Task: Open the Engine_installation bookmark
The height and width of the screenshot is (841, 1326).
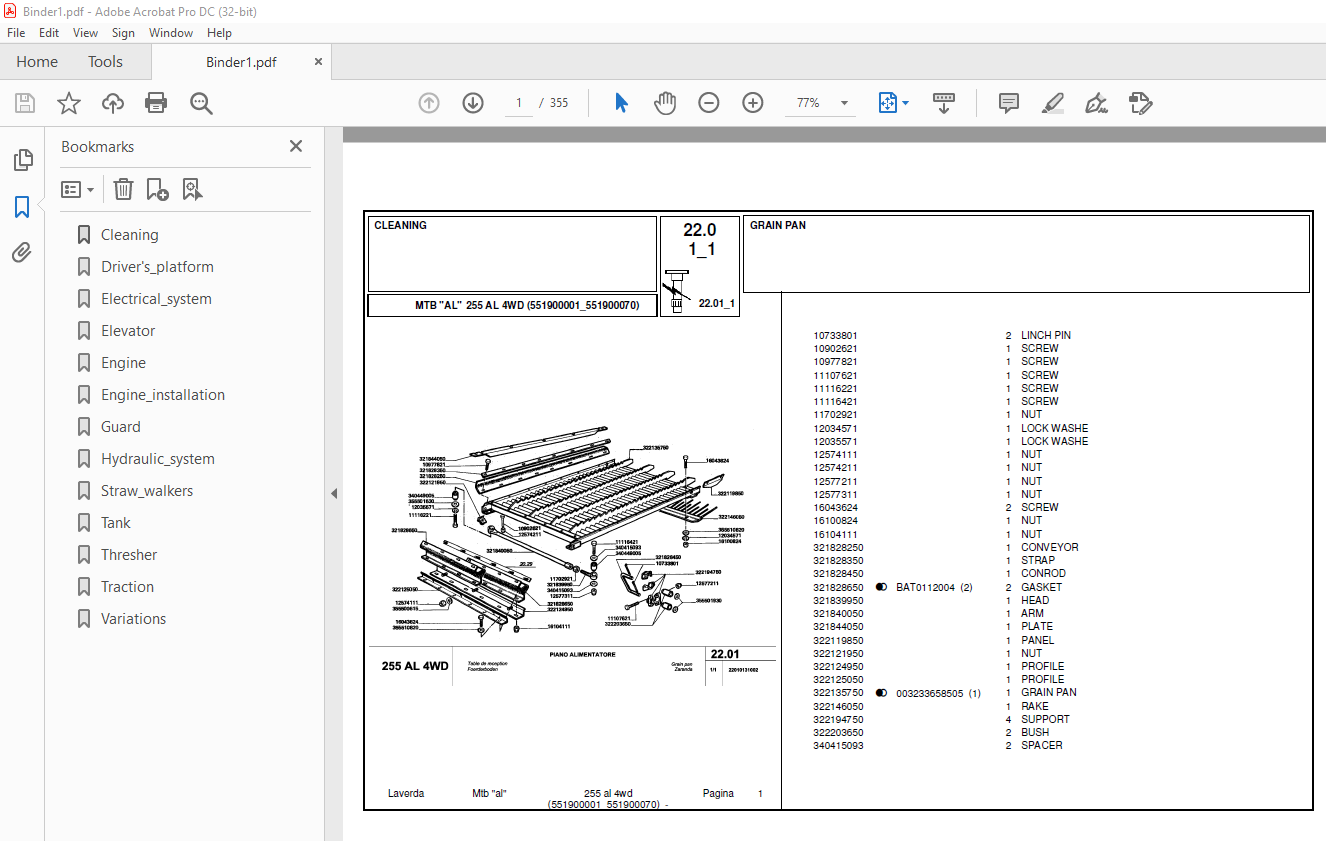Action: click(163, 395)
